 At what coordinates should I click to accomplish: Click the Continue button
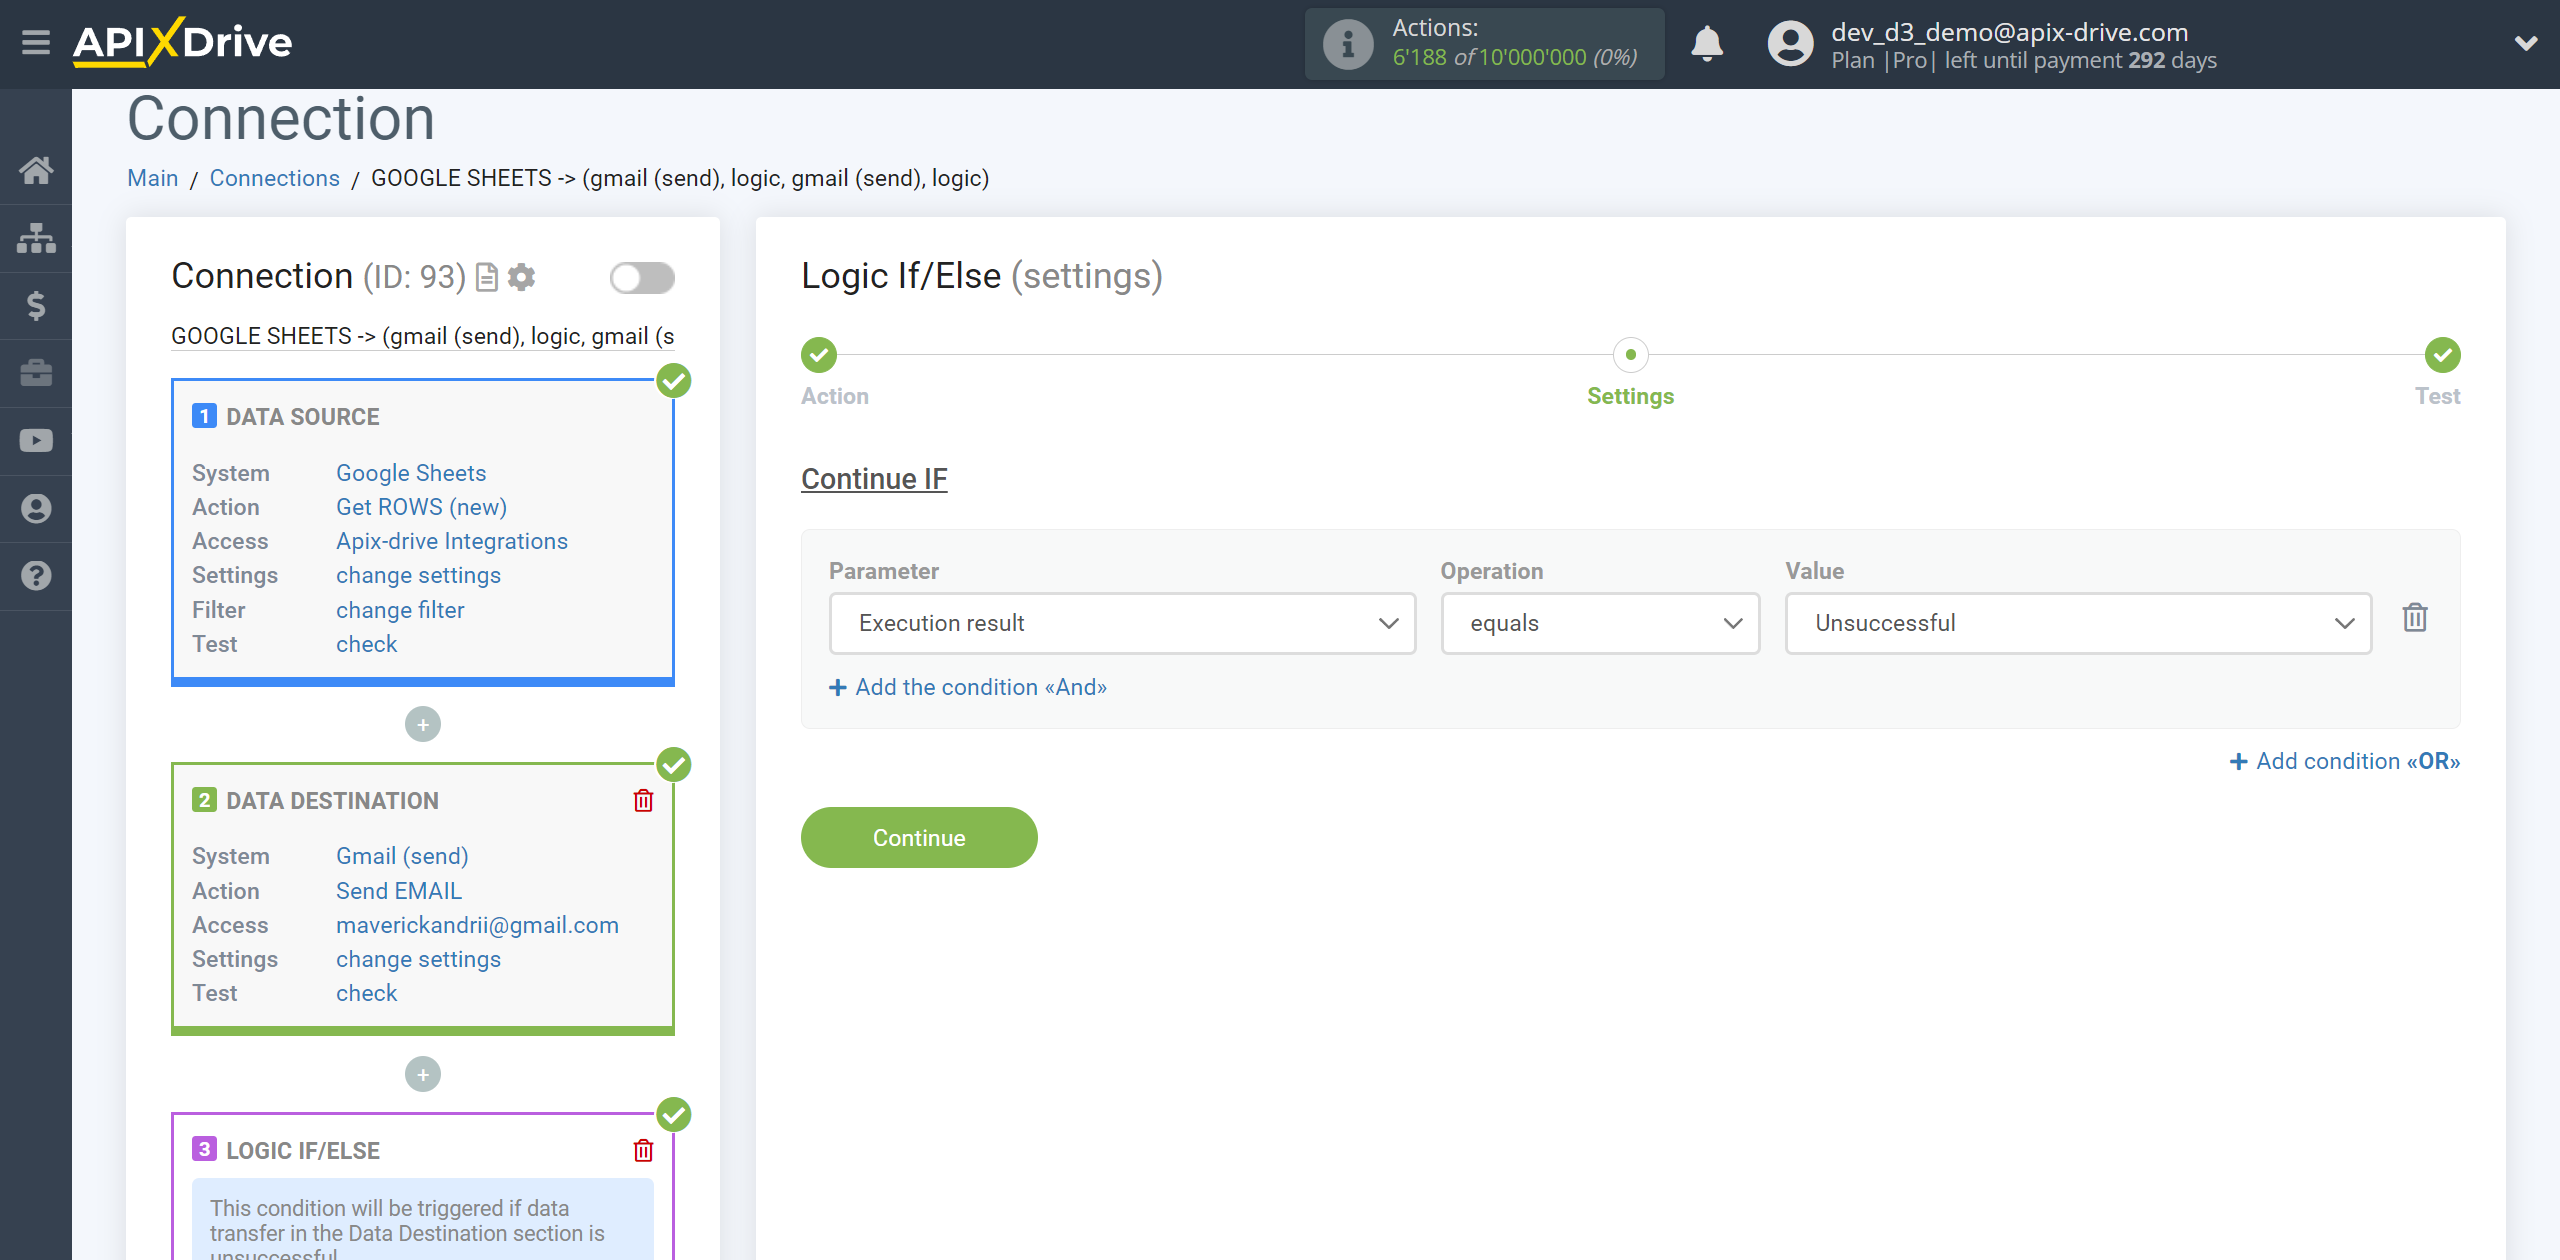click(x=919, y=837)
